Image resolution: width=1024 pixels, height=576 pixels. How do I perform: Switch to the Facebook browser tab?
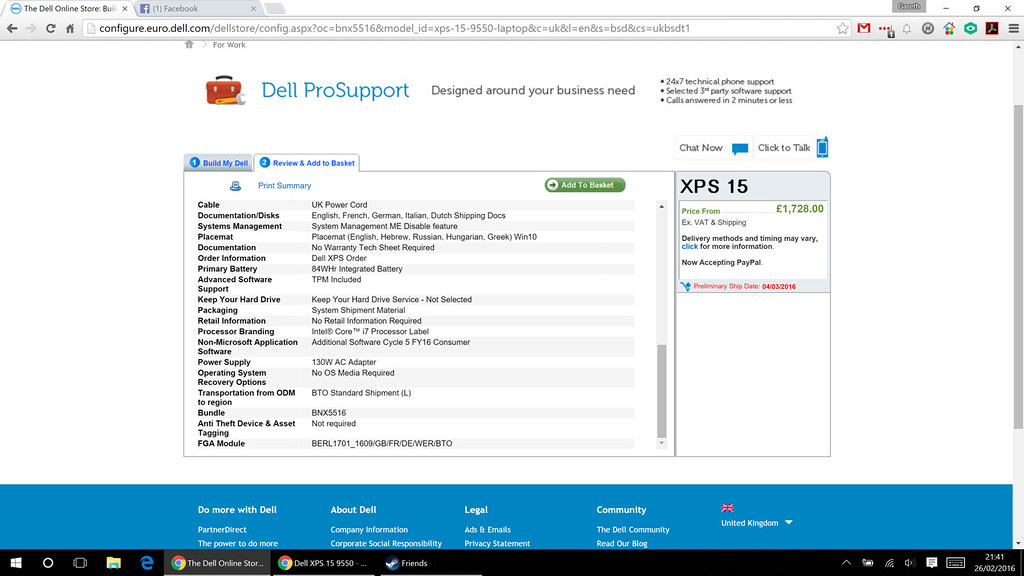196,8
